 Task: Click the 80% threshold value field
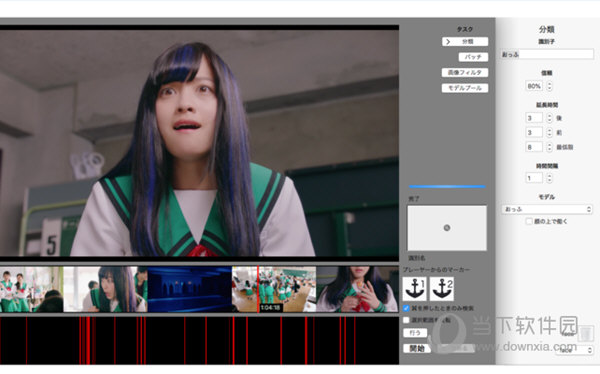[x=534, y=86]
